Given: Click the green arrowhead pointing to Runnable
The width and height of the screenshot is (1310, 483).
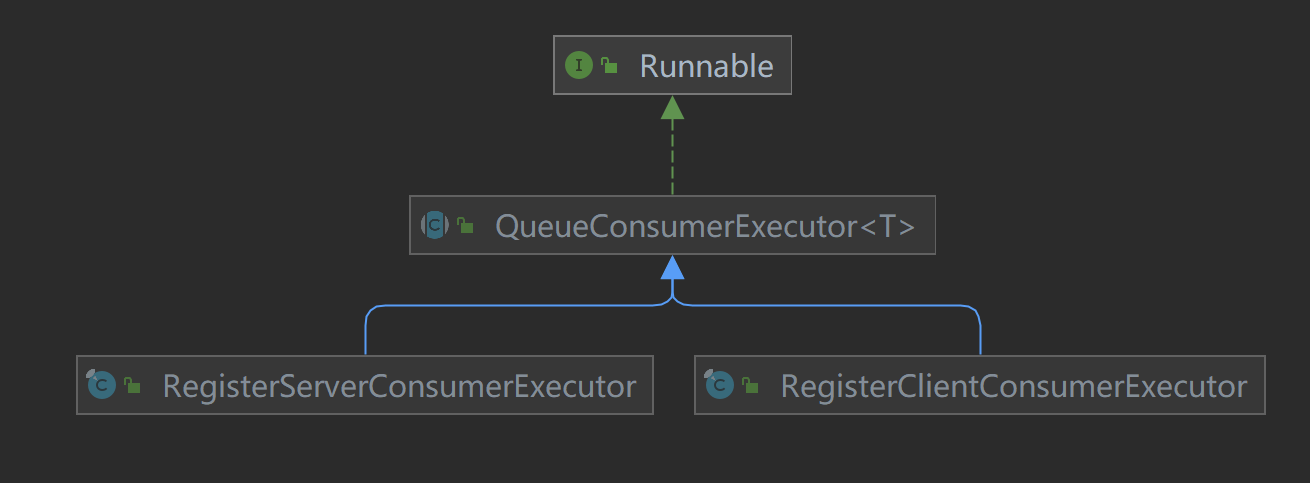Looking at the screenshot, I should pyautogui.click(x=672, y=108).
